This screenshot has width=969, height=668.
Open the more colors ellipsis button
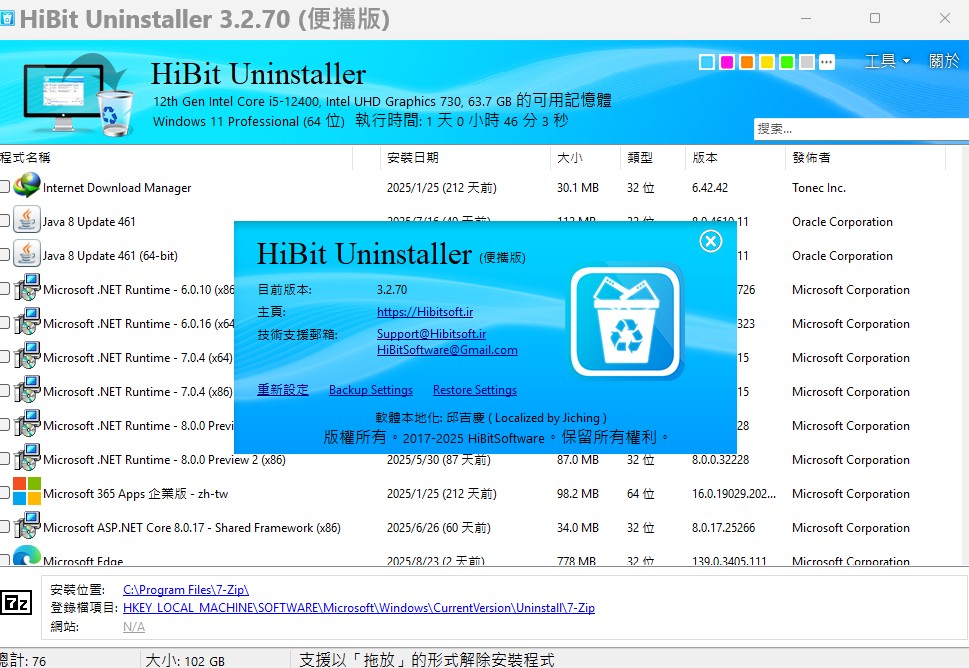[x=827, y=62]
